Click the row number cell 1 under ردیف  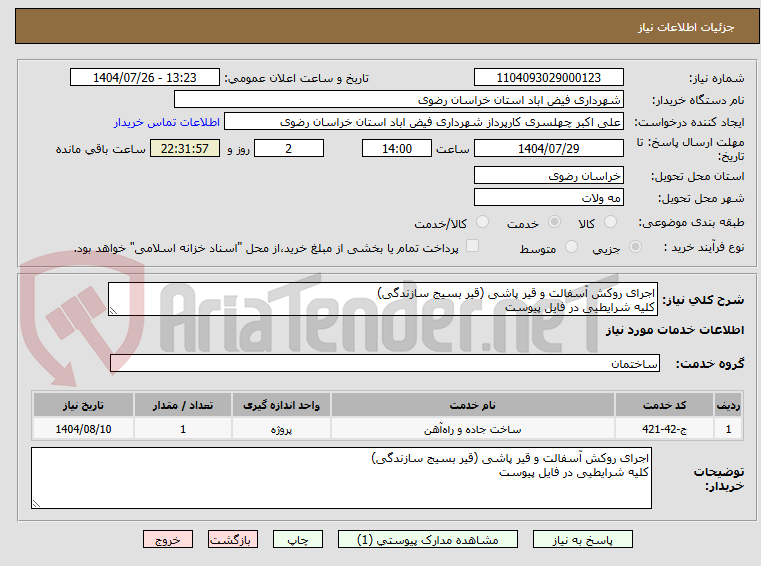coord(728,429)
